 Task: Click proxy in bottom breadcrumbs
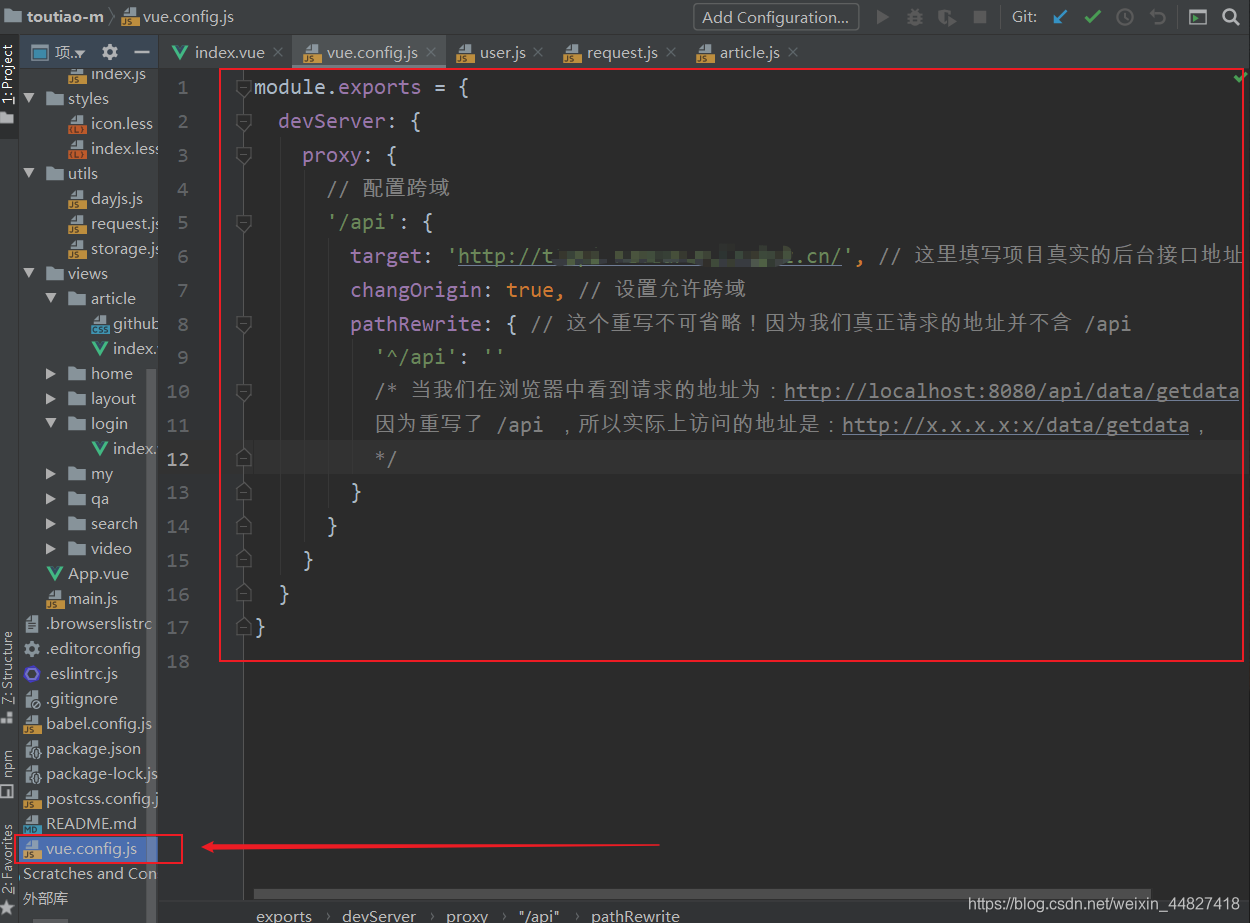pos(467,915)
